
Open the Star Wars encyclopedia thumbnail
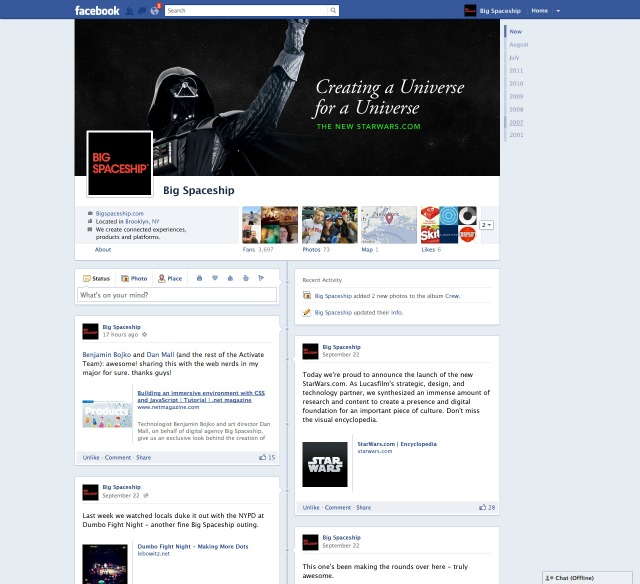point(324,464)
